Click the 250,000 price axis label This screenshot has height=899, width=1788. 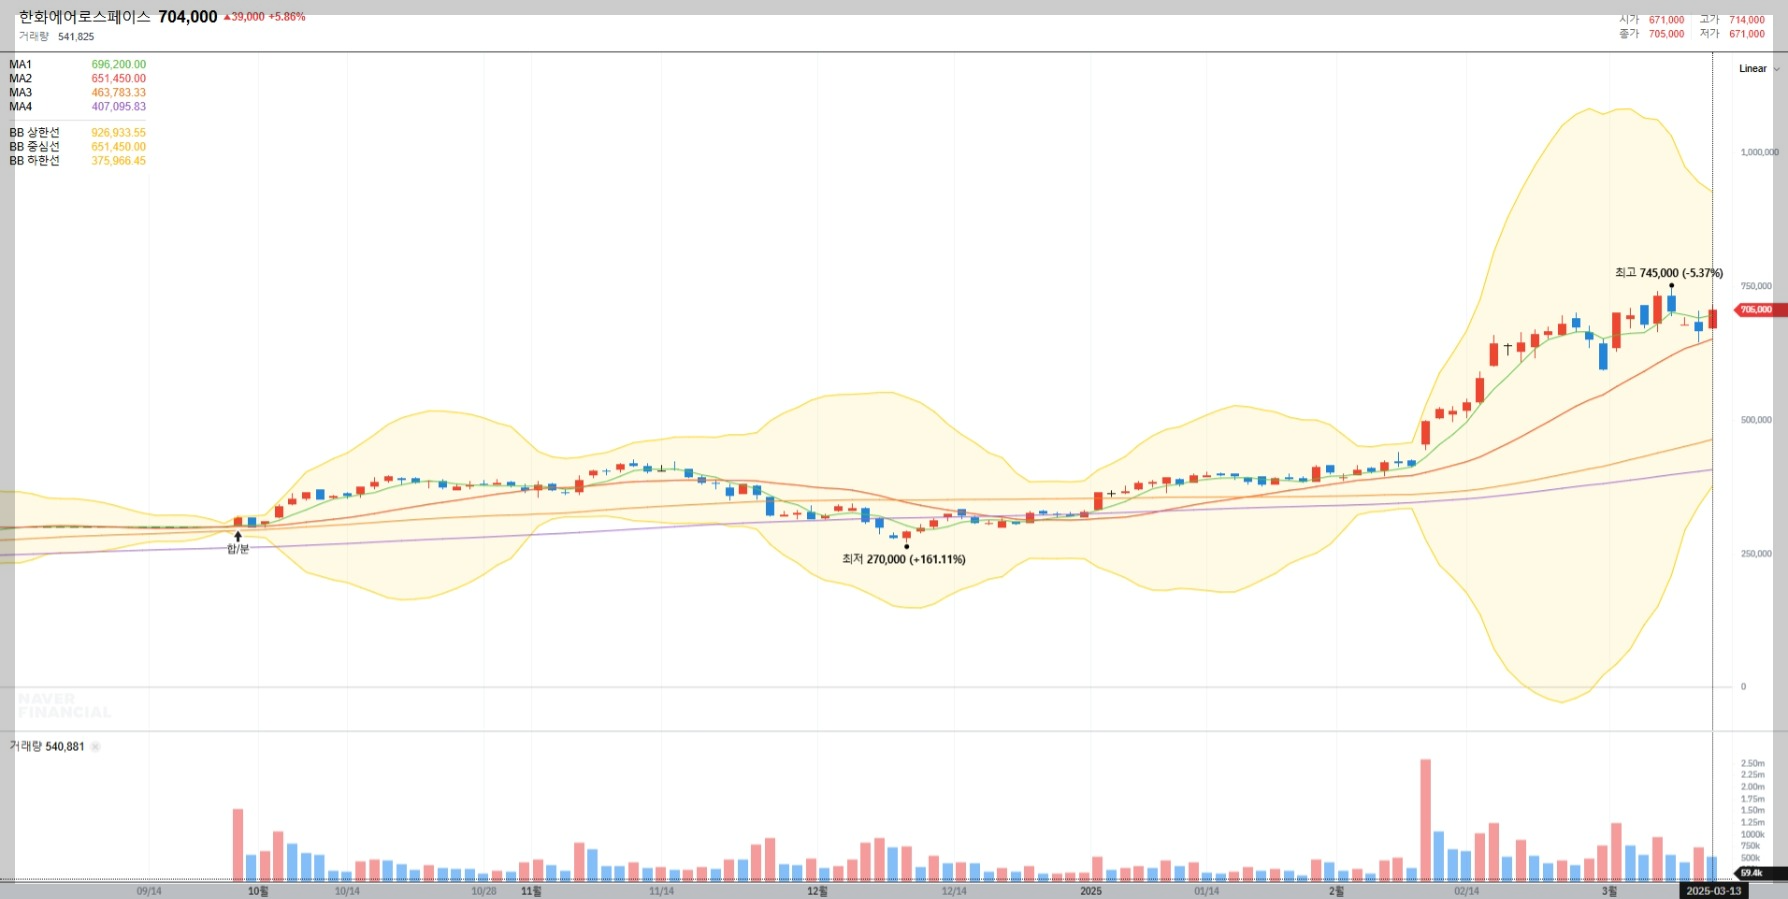[x=1756, y=553]
